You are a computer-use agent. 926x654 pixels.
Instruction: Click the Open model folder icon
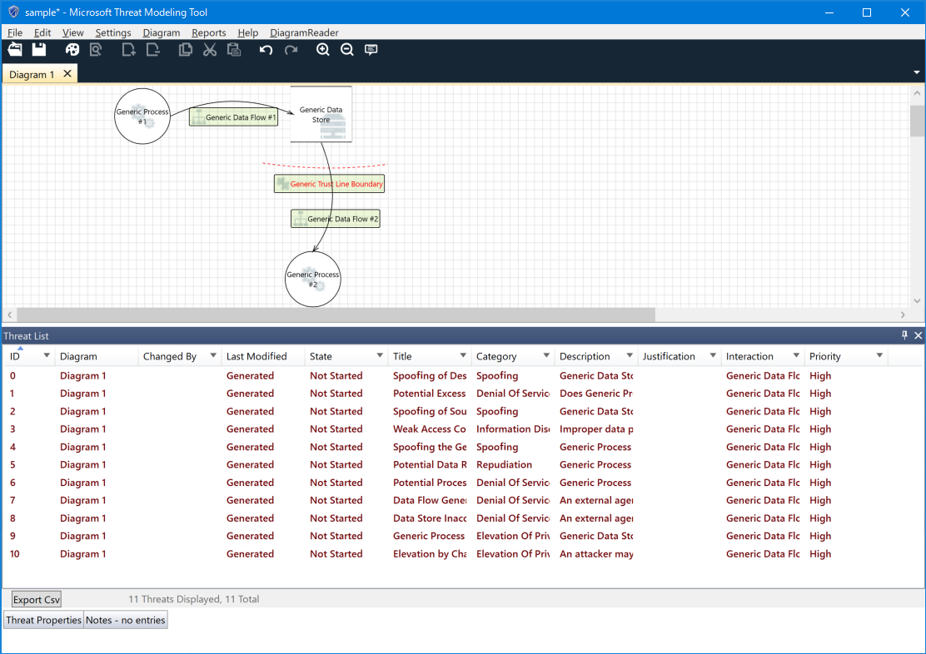[x=15, y=50]
